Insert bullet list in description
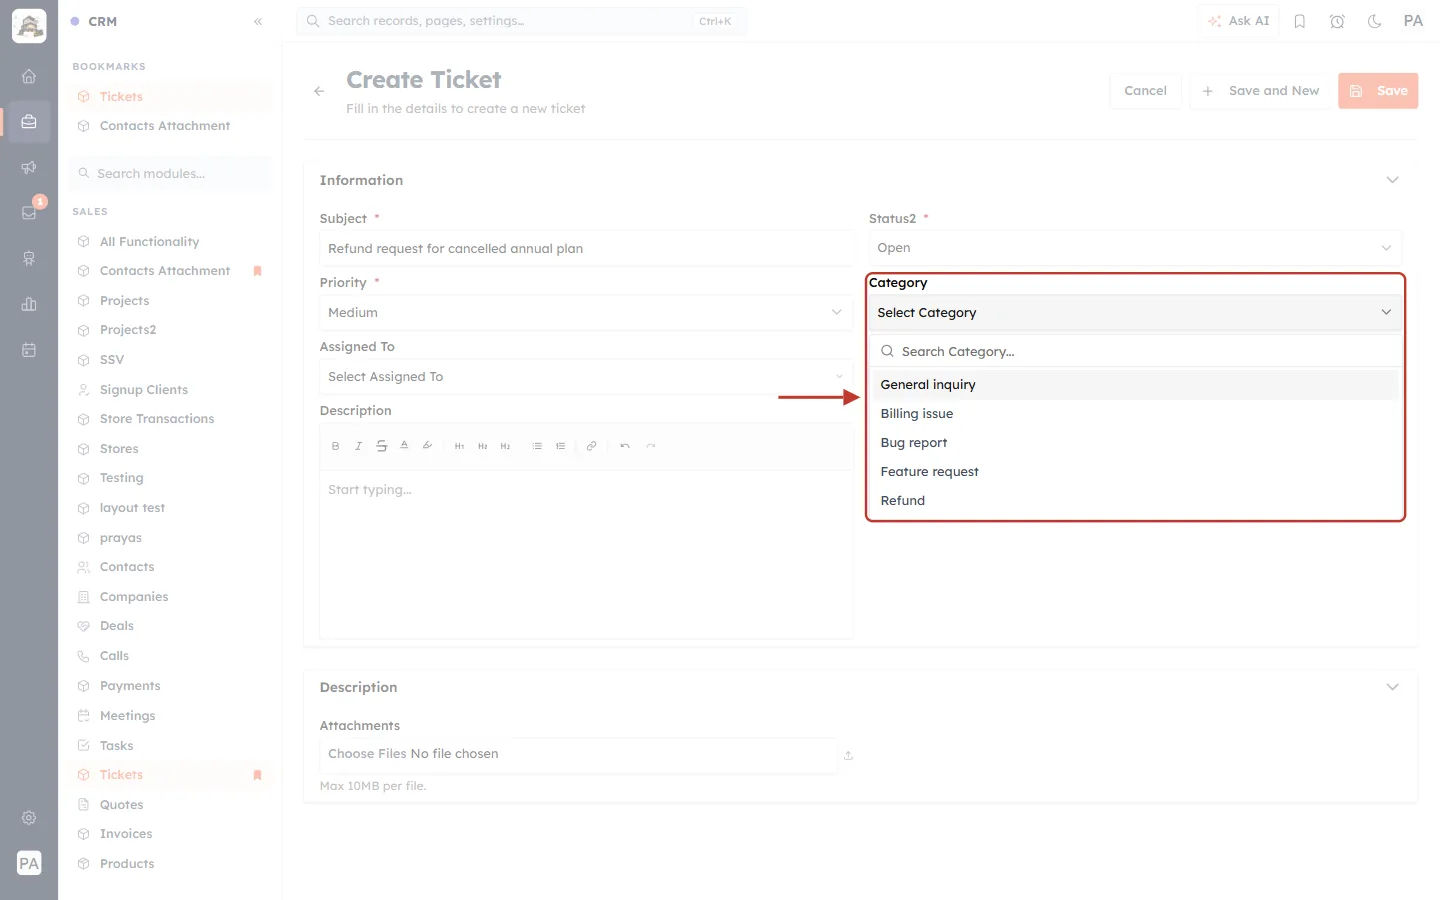This screenshot has height=900, width=1440. point(537,446)
